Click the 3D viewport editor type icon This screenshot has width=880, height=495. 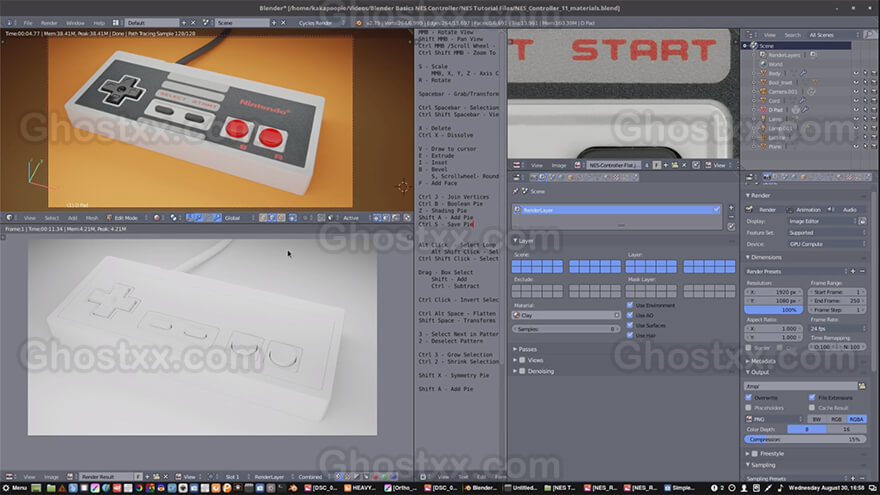pyautogui.click(x=10, y=218)
